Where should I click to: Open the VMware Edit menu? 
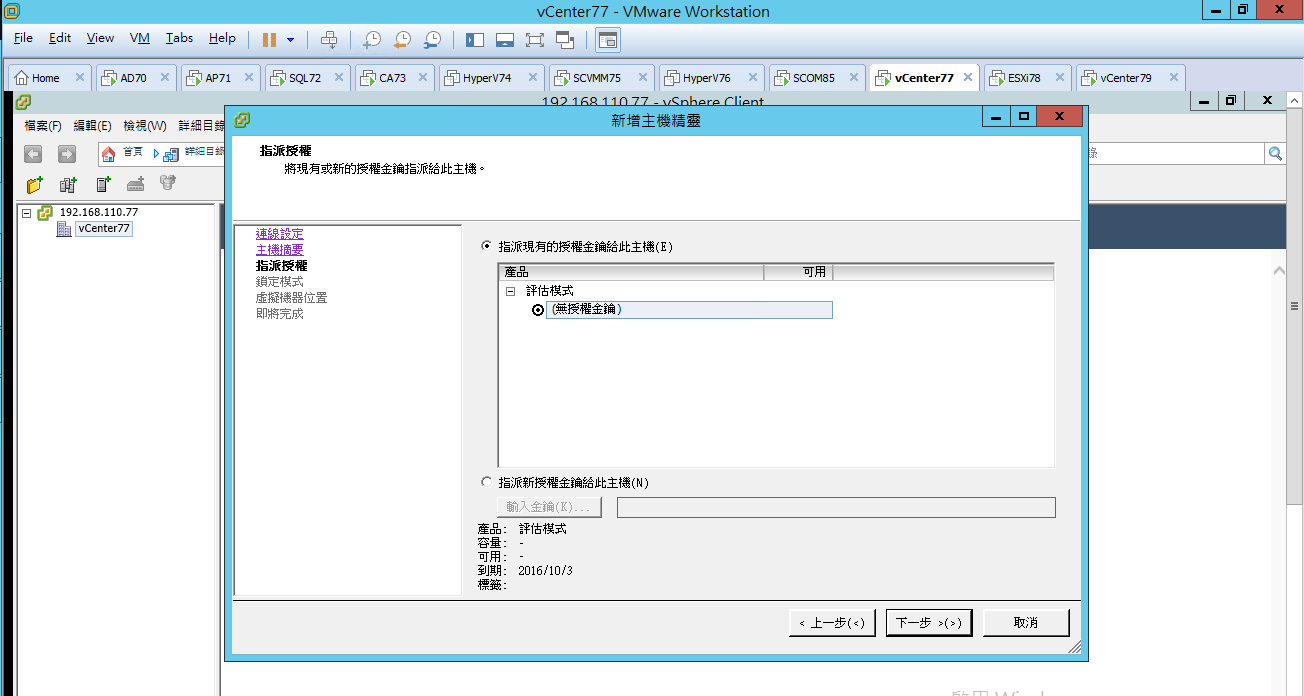click(x=60, y=38)
